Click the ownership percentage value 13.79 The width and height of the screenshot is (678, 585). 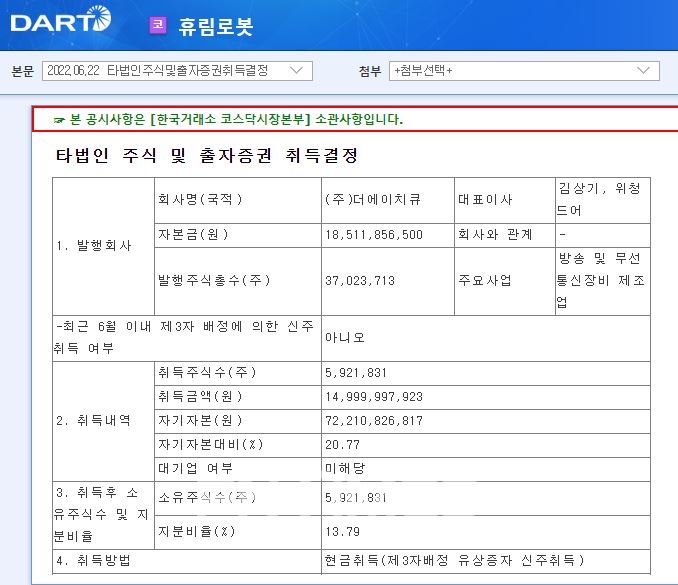tap(342, 530)
